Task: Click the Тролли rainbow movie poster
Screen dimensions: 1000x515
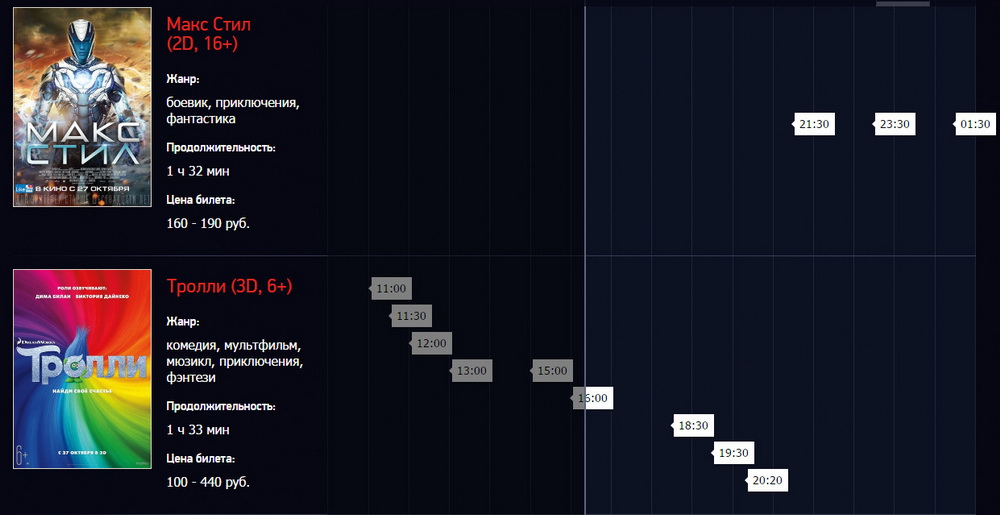Action: 82,369
